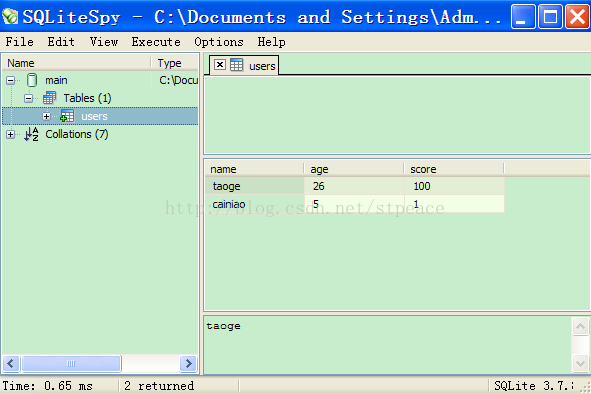Click the Time: 0.65 ms status entry
The height and width of the screenshot is (394, 591).
(x=47, y=386)
